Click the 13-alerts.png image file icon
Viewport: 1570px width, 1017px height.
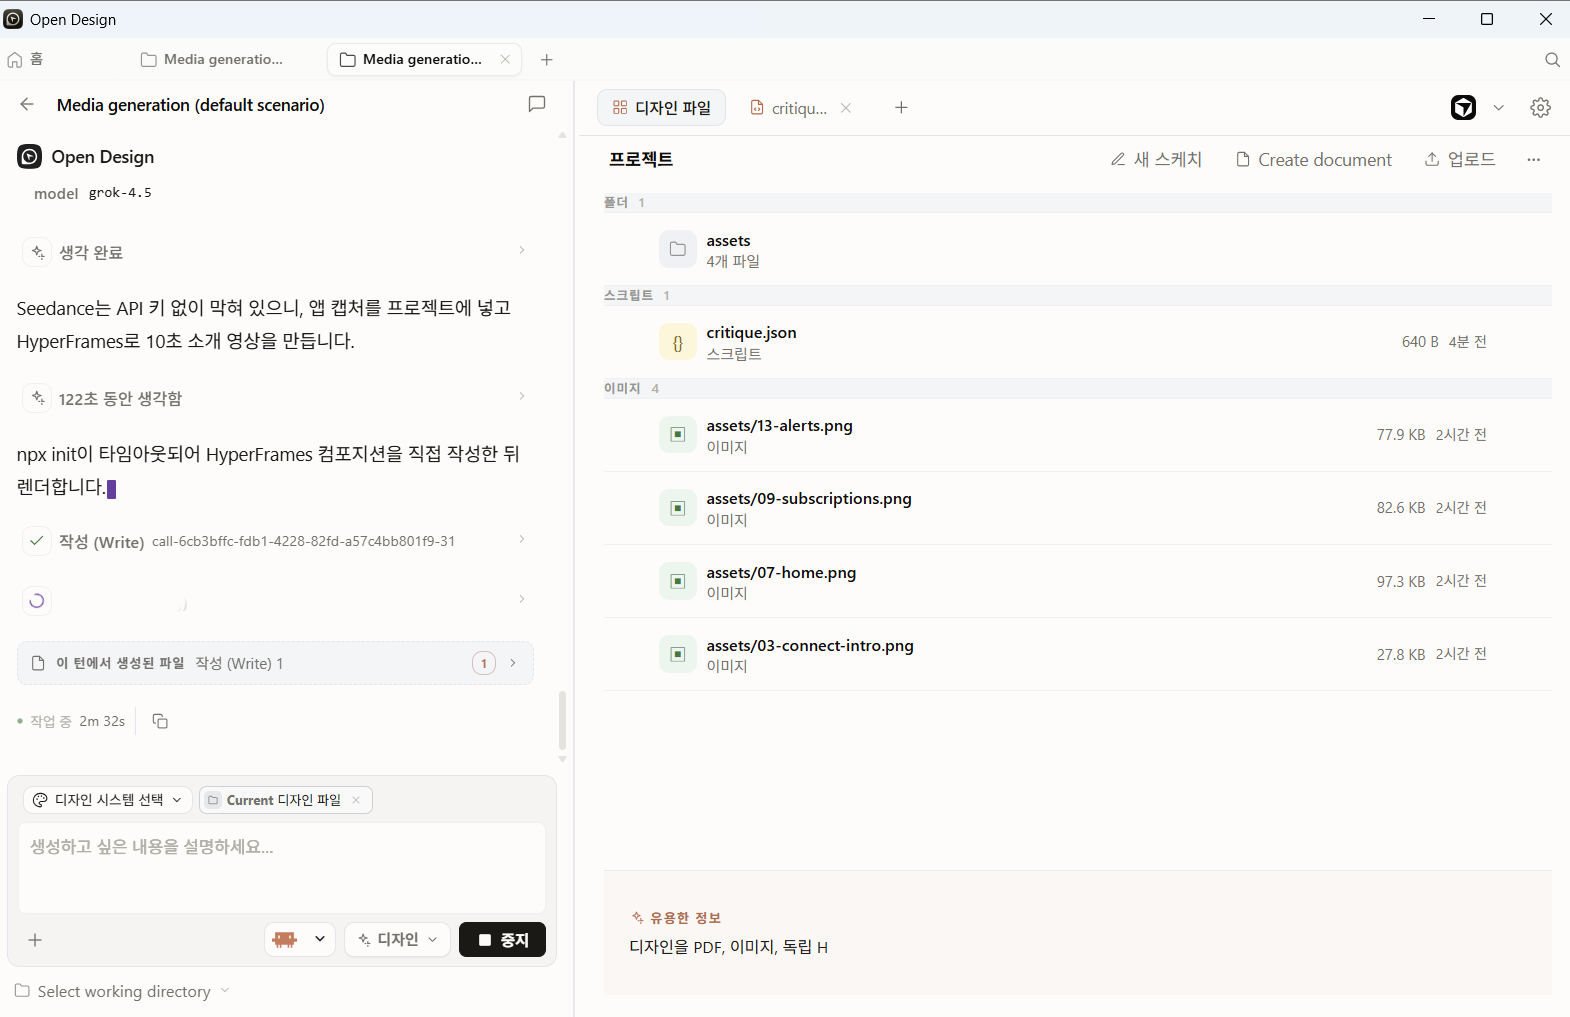(x=677, y=434)
